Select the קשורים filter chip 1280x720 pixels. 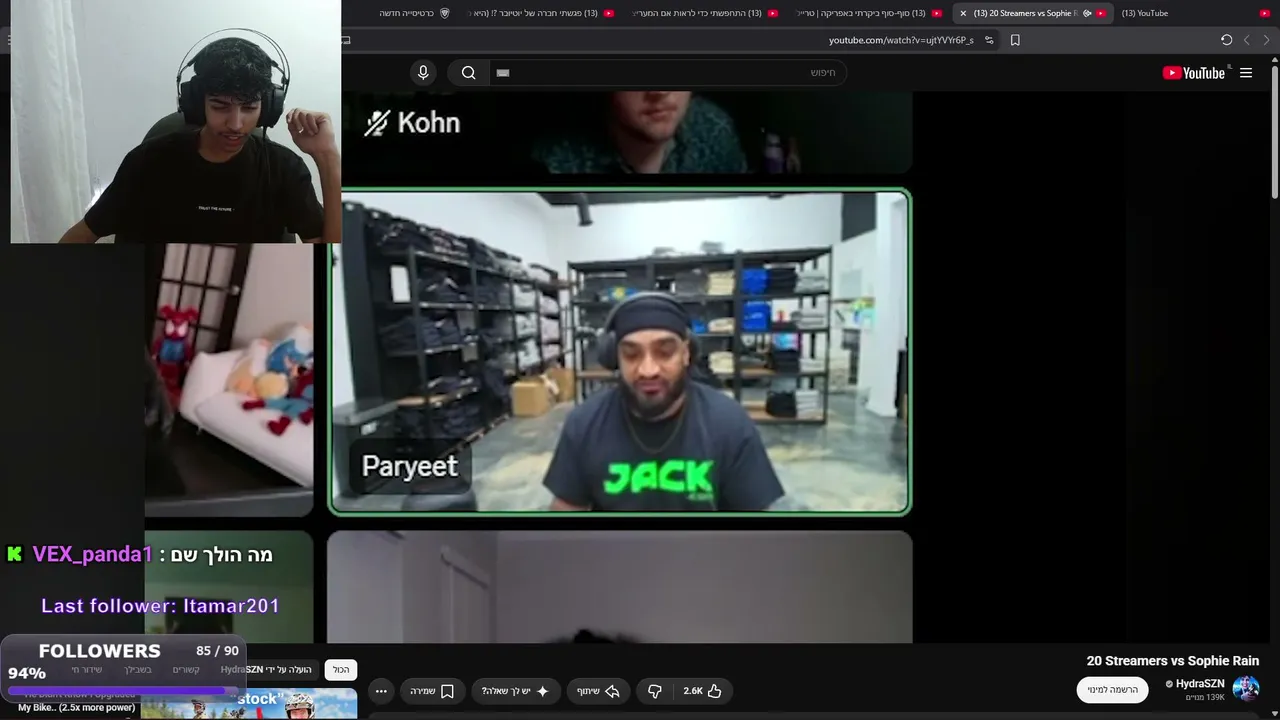186,670
